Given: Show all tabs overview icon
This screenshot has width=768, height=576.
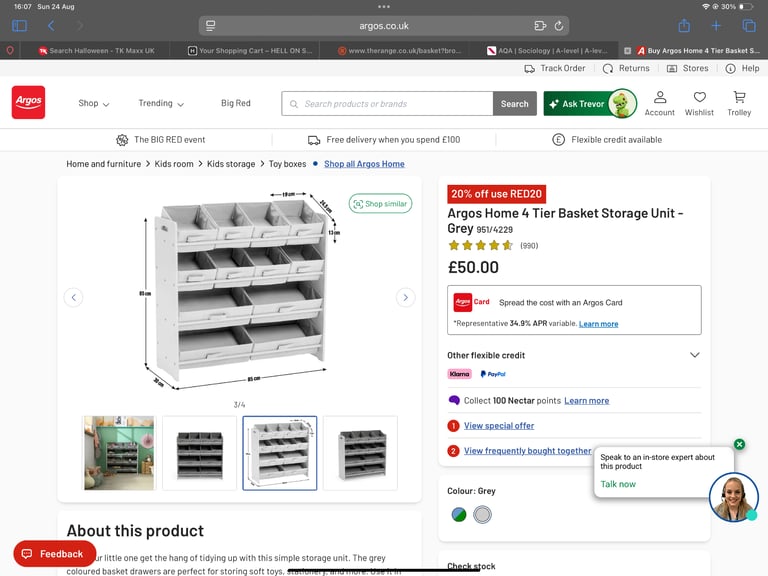Looking at the screenshot, I should coord(748,25).
